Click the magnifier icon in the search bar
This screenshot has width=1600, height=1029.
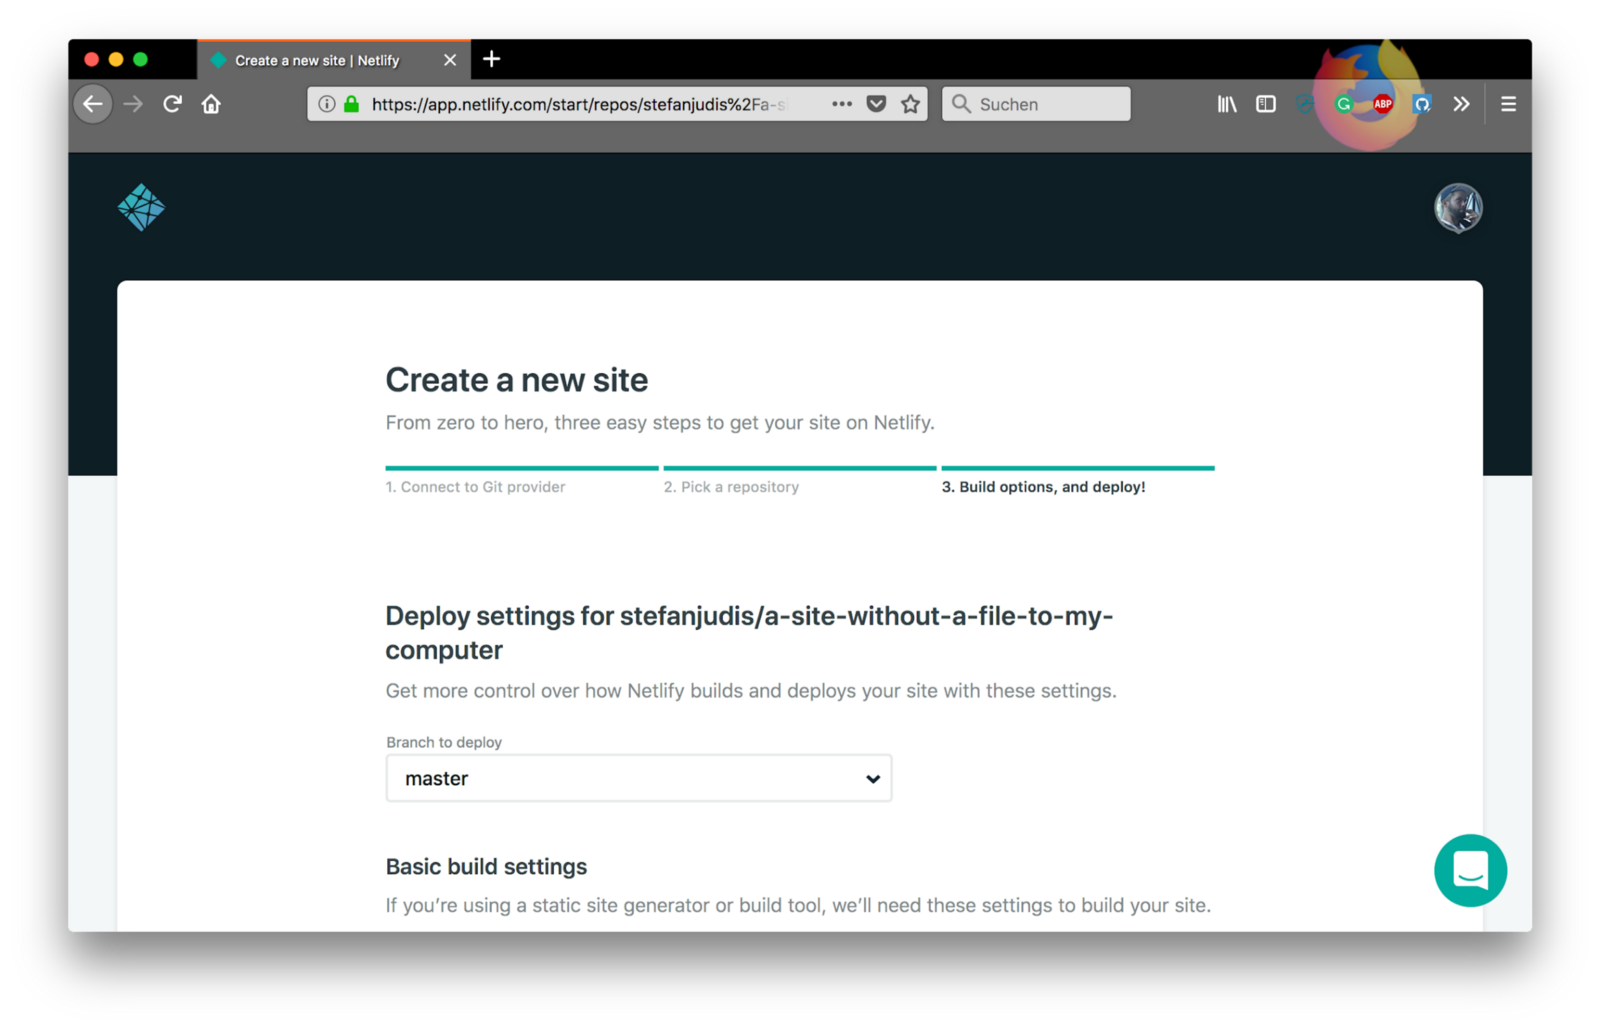tap(961, 104)
